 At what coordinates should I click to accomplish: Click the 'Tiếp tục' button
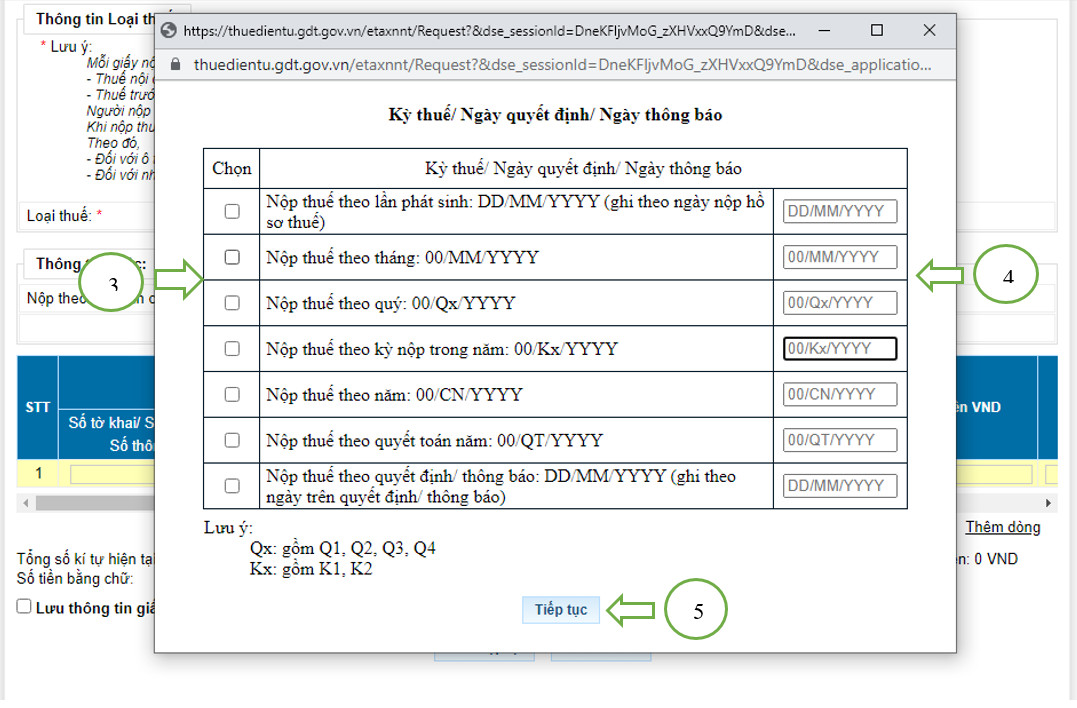pos(560,610)
